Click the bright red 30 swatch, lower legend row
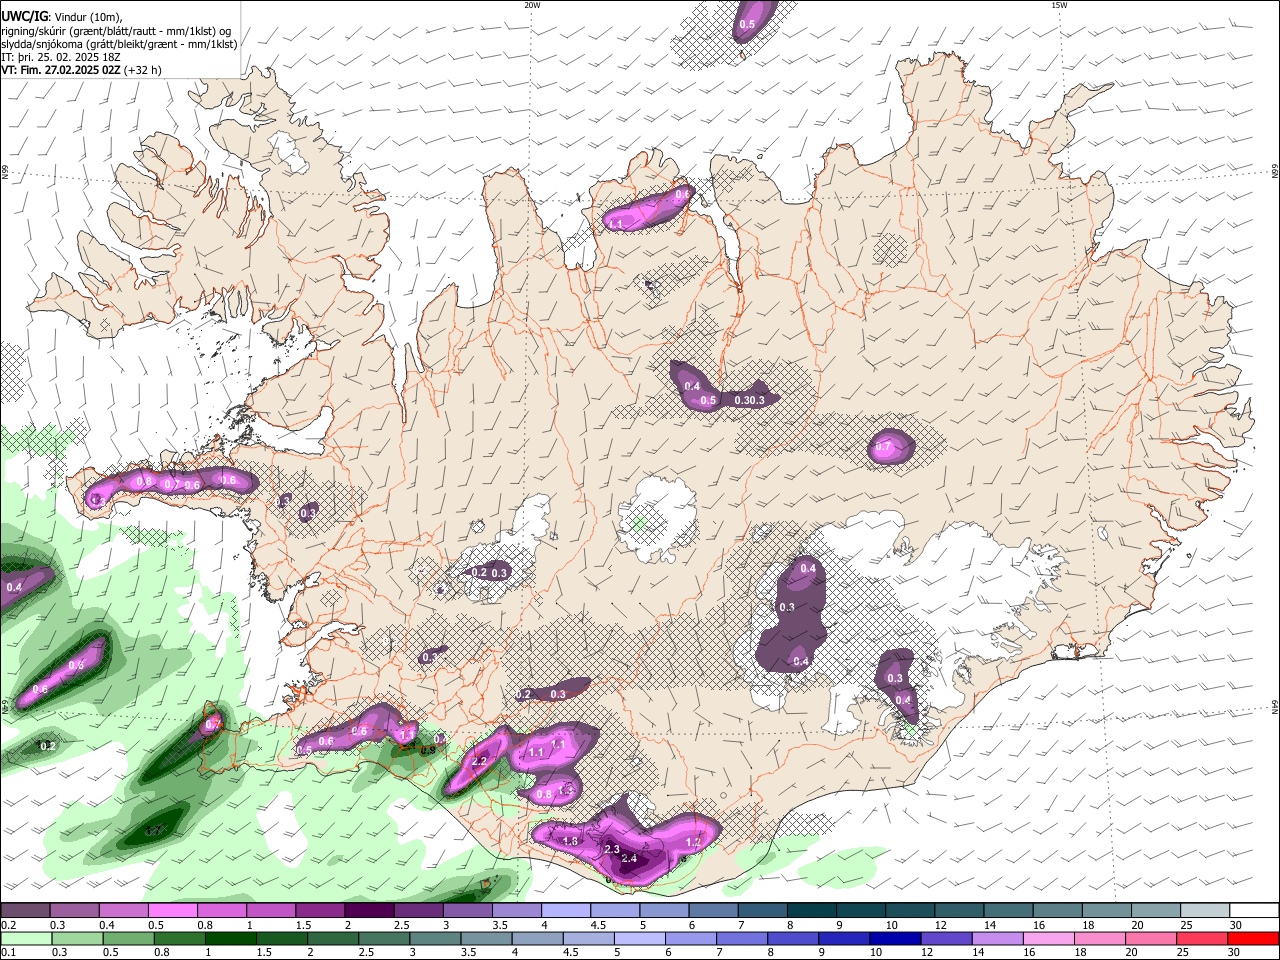The image size is (1280, 960). pos(1253,938)
